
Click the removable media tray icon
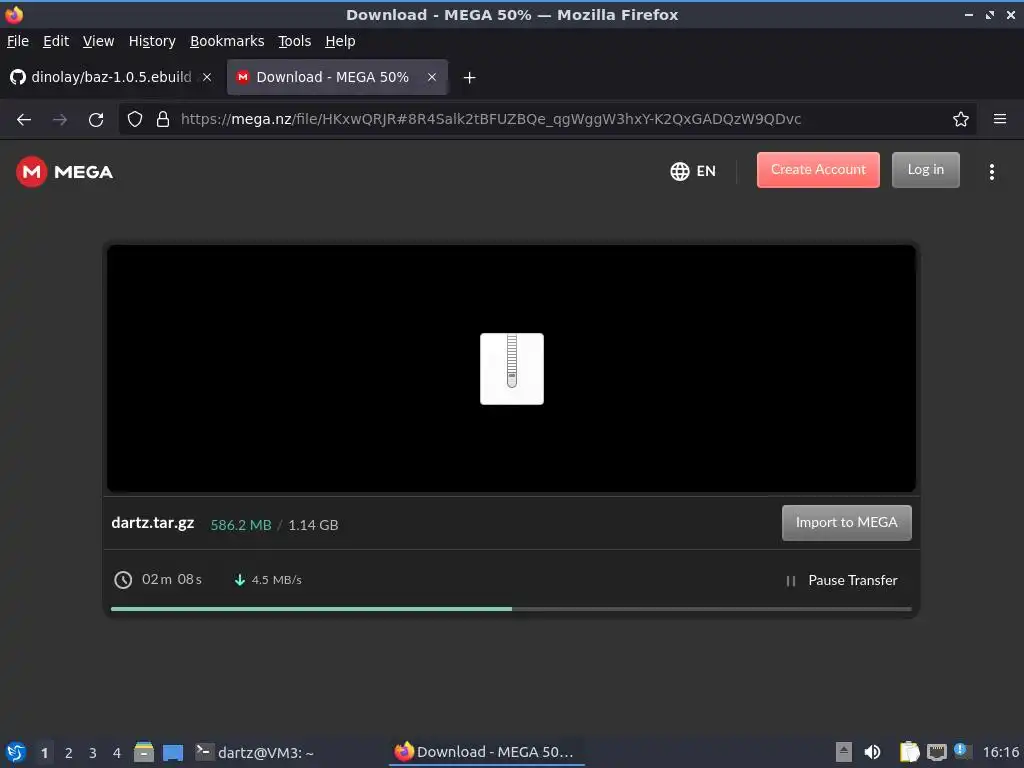click(844, 752)
